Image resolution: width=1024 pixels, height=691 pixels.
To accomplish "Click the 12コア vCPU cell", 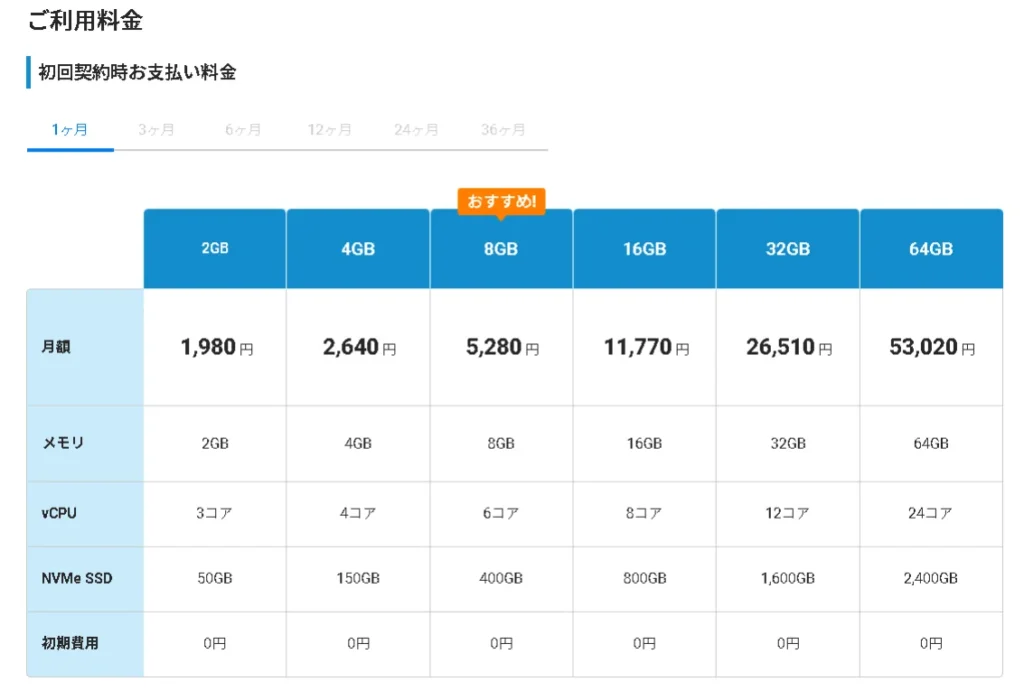I will pos(788,513).
